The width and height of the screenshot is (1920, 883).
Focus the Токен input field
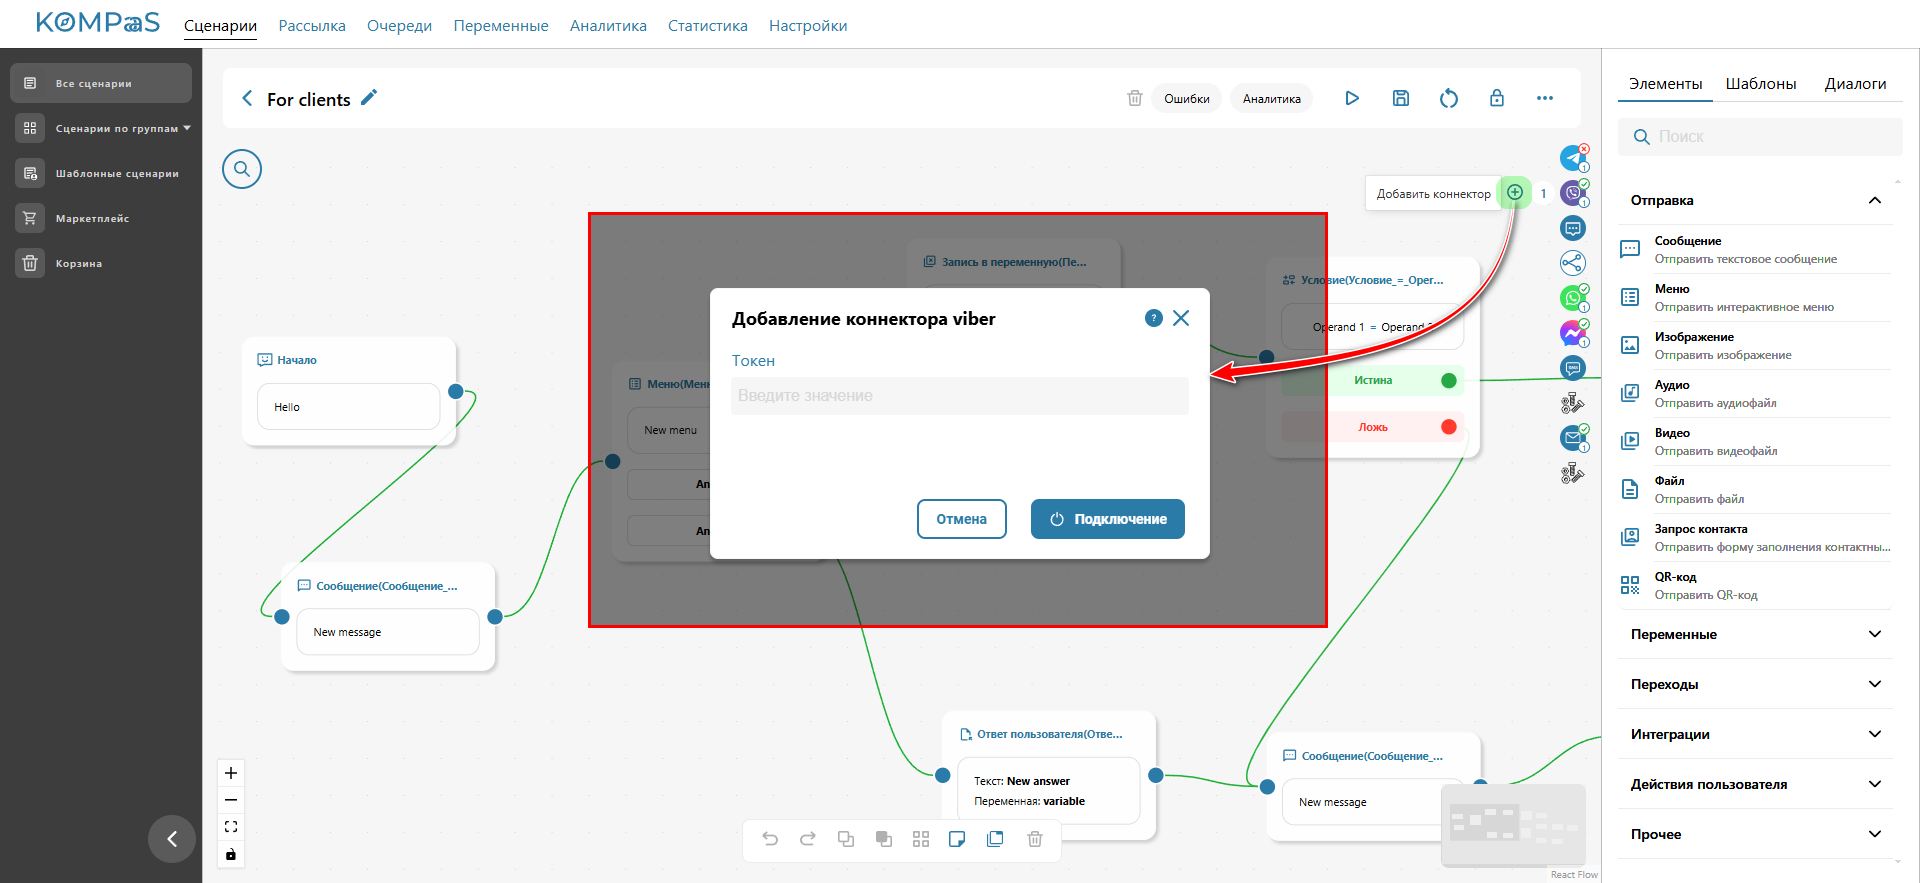point(960,396)
